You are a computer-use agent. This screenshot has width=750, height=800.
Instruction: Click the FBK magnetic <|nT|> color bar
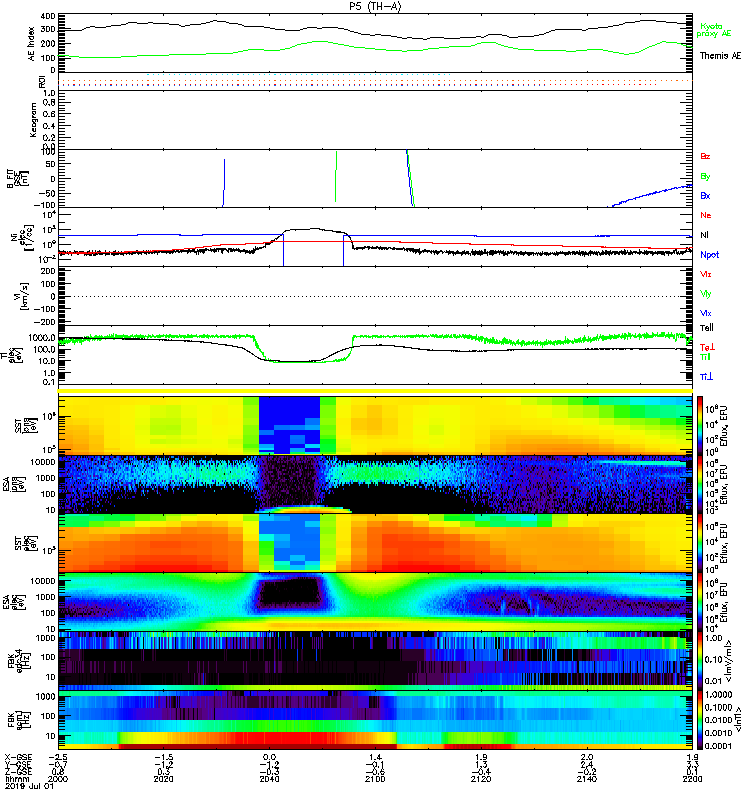700,719
